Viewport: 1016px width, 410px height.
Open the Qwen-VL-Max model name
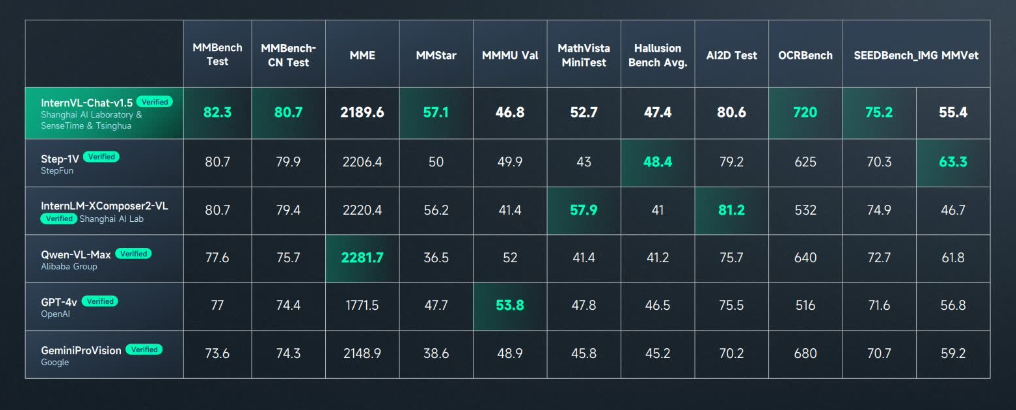(76, 253)
